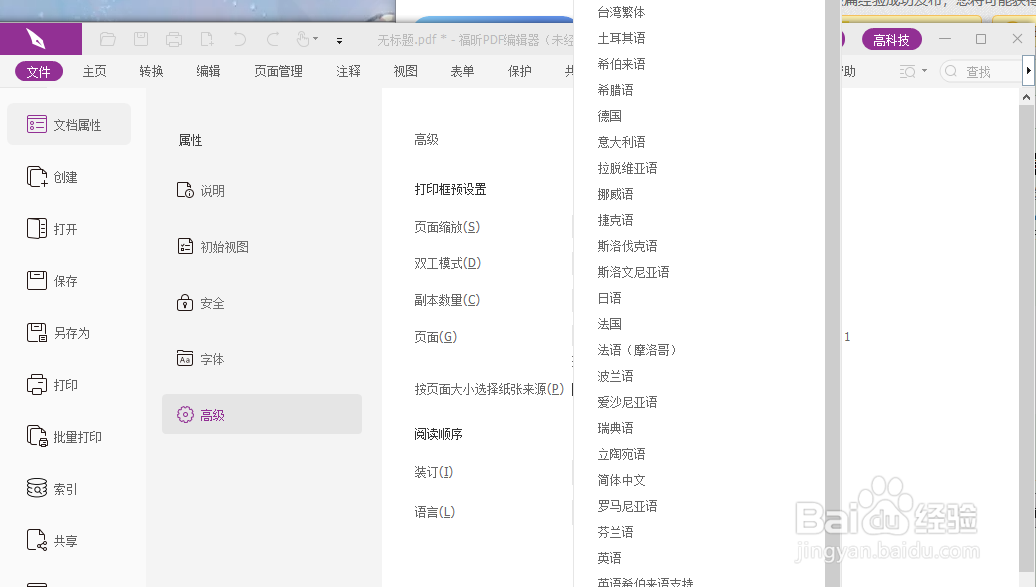
Task: Choose 英语 from language list
Action: tap(609, 558)
